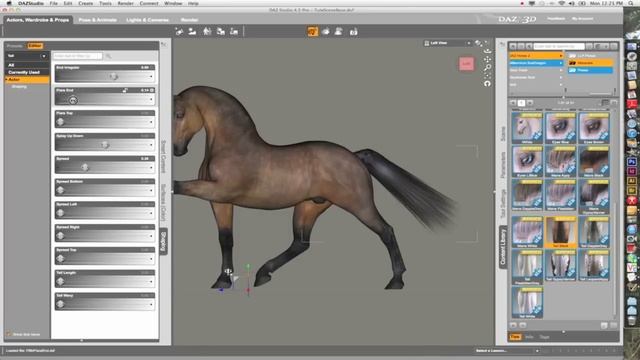This screenshot has height=360, width=640.
Task: Select the orange Materials filter item
Action: (590, 63)
